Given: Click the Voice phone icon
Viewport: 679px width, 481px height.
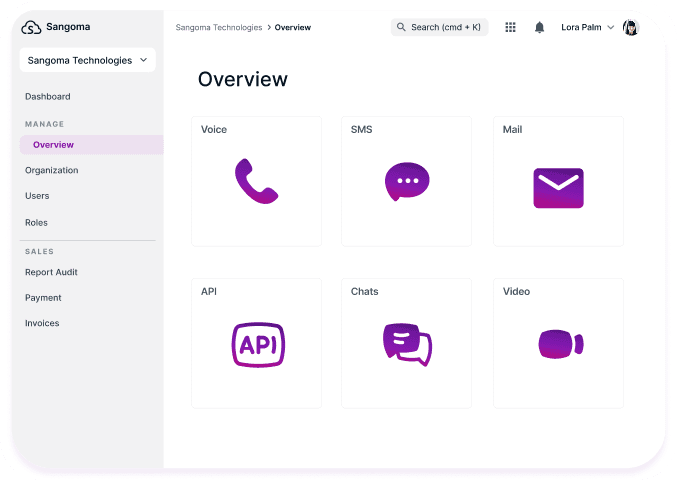Looking at the screenshot, I should pyautogui.click(x=256, y=181).
